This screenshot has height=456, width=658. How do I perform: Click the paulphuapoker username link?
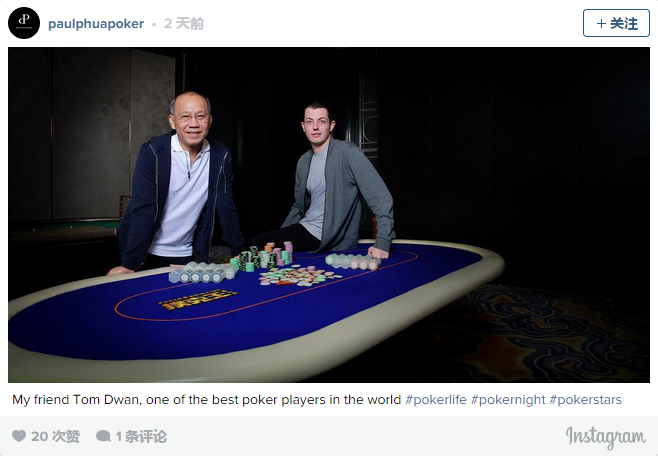96,23
